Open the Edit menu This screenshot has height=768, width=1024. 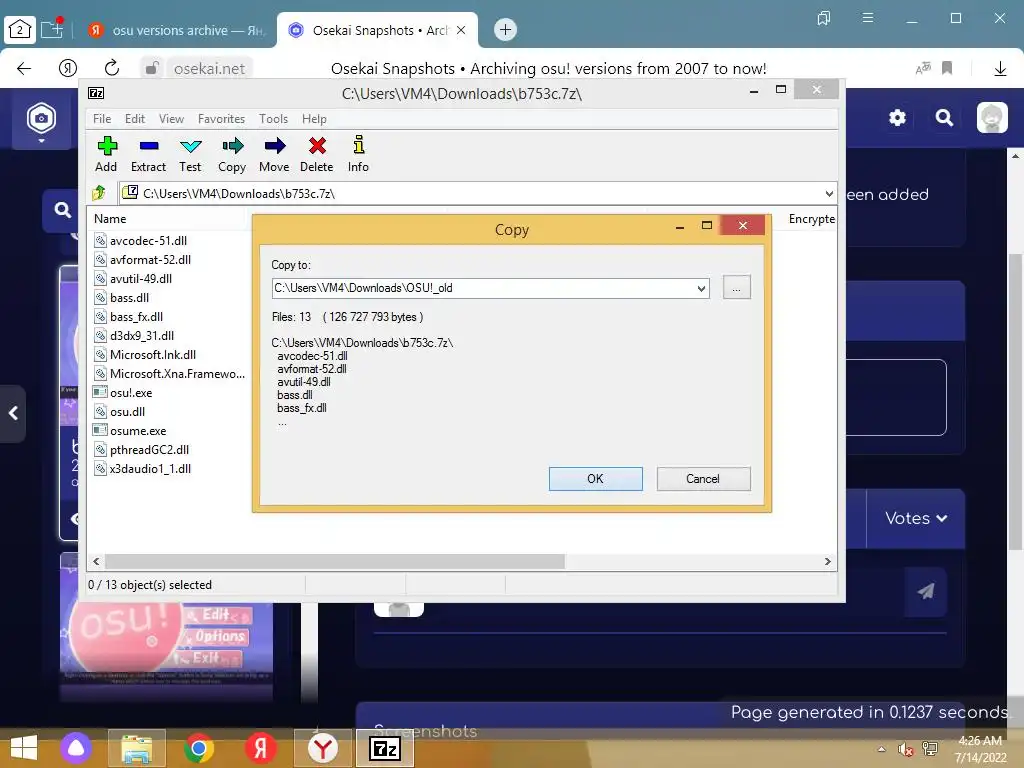[135, 119]
